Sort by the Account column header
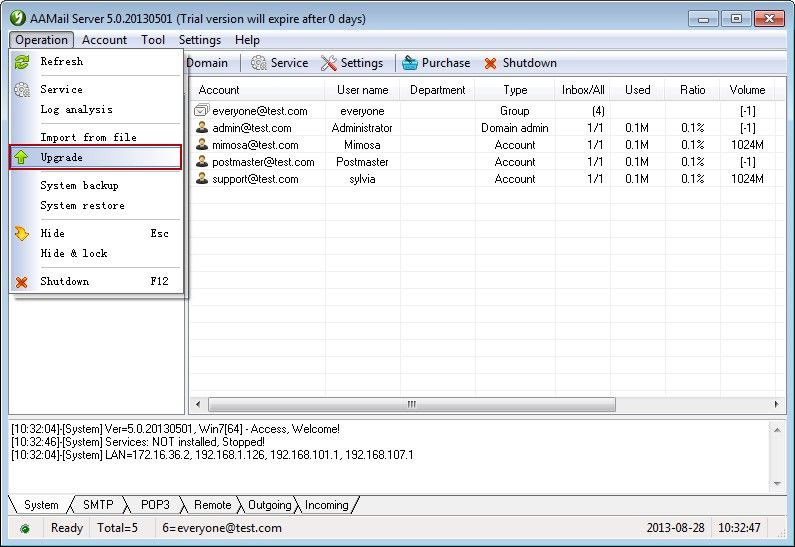Viewport: 795px width, 547px height. pos(257,90)
